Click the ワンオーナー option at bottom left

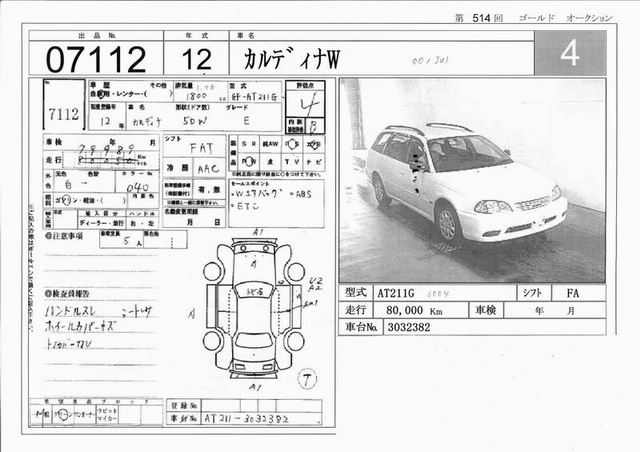tap(84, 415)
